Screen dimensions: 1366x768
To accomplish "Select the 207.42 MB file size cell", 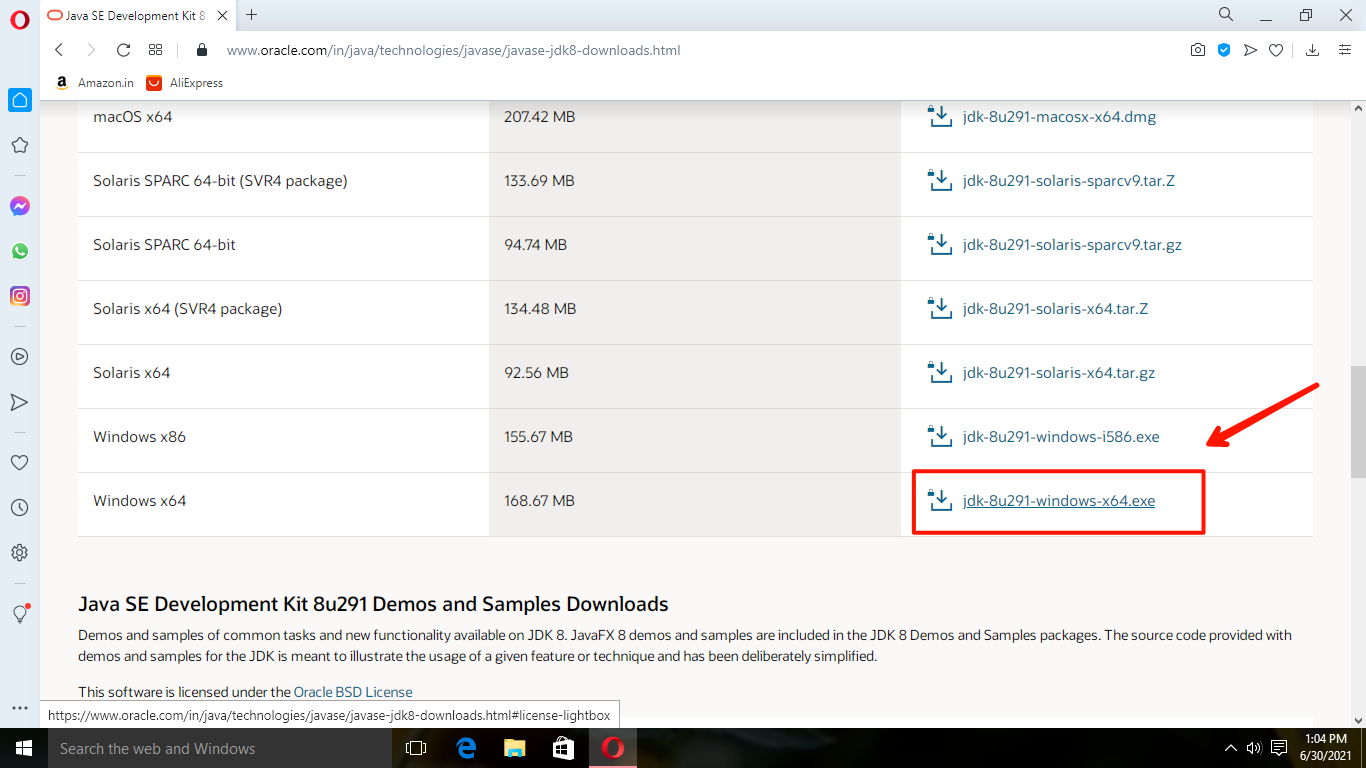I will click(540, 117).
